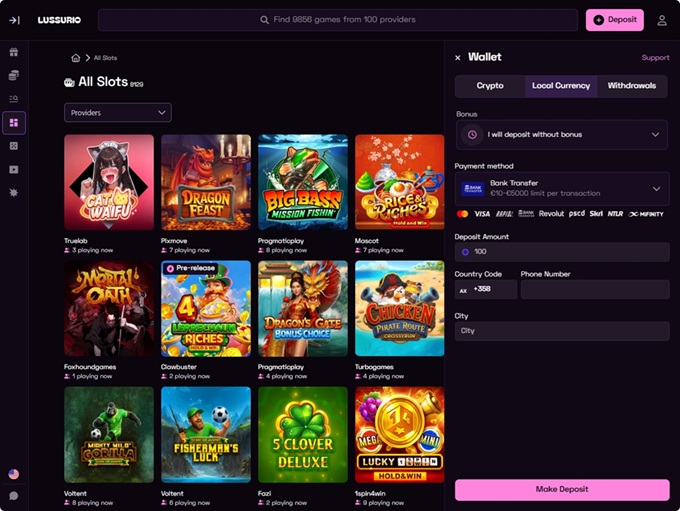Click the Deposit Amount field
This screenshot has width=680, height=511.
562,252
